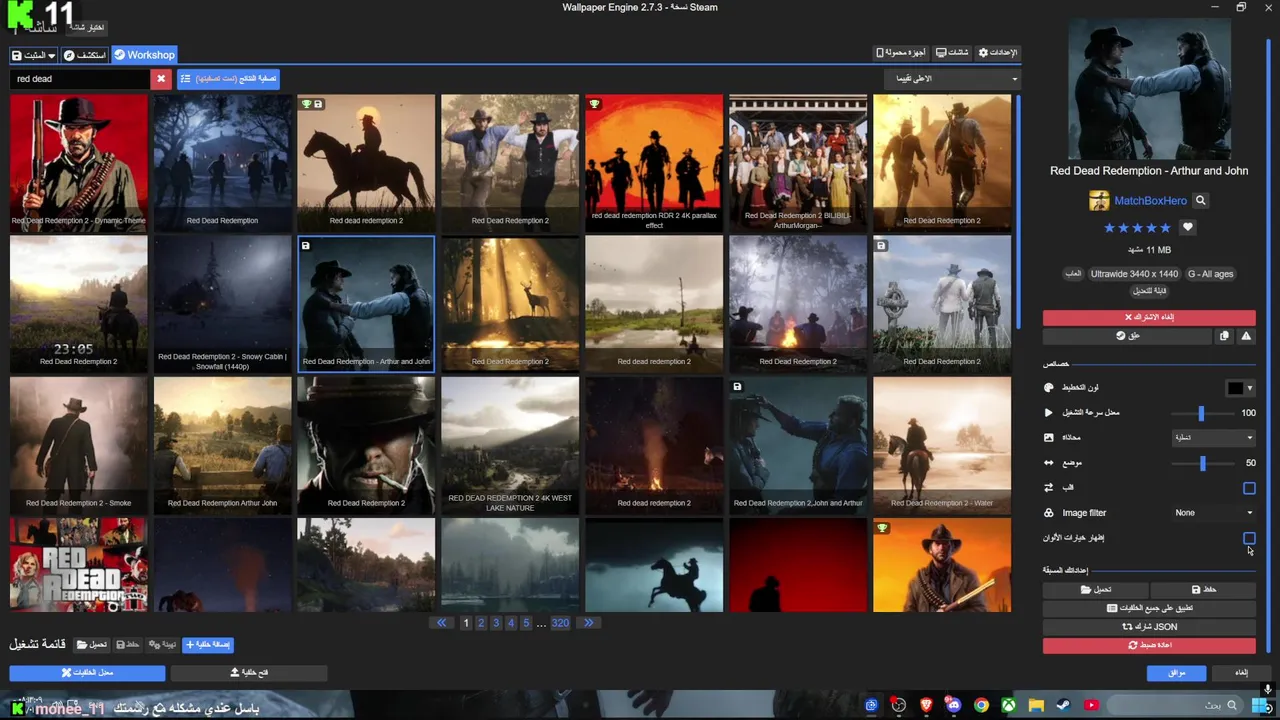This screenshot has width=1280, height=720.
Task: Click playlist Save floppy button
Action: pyautogui.click(x=128, y=645)
